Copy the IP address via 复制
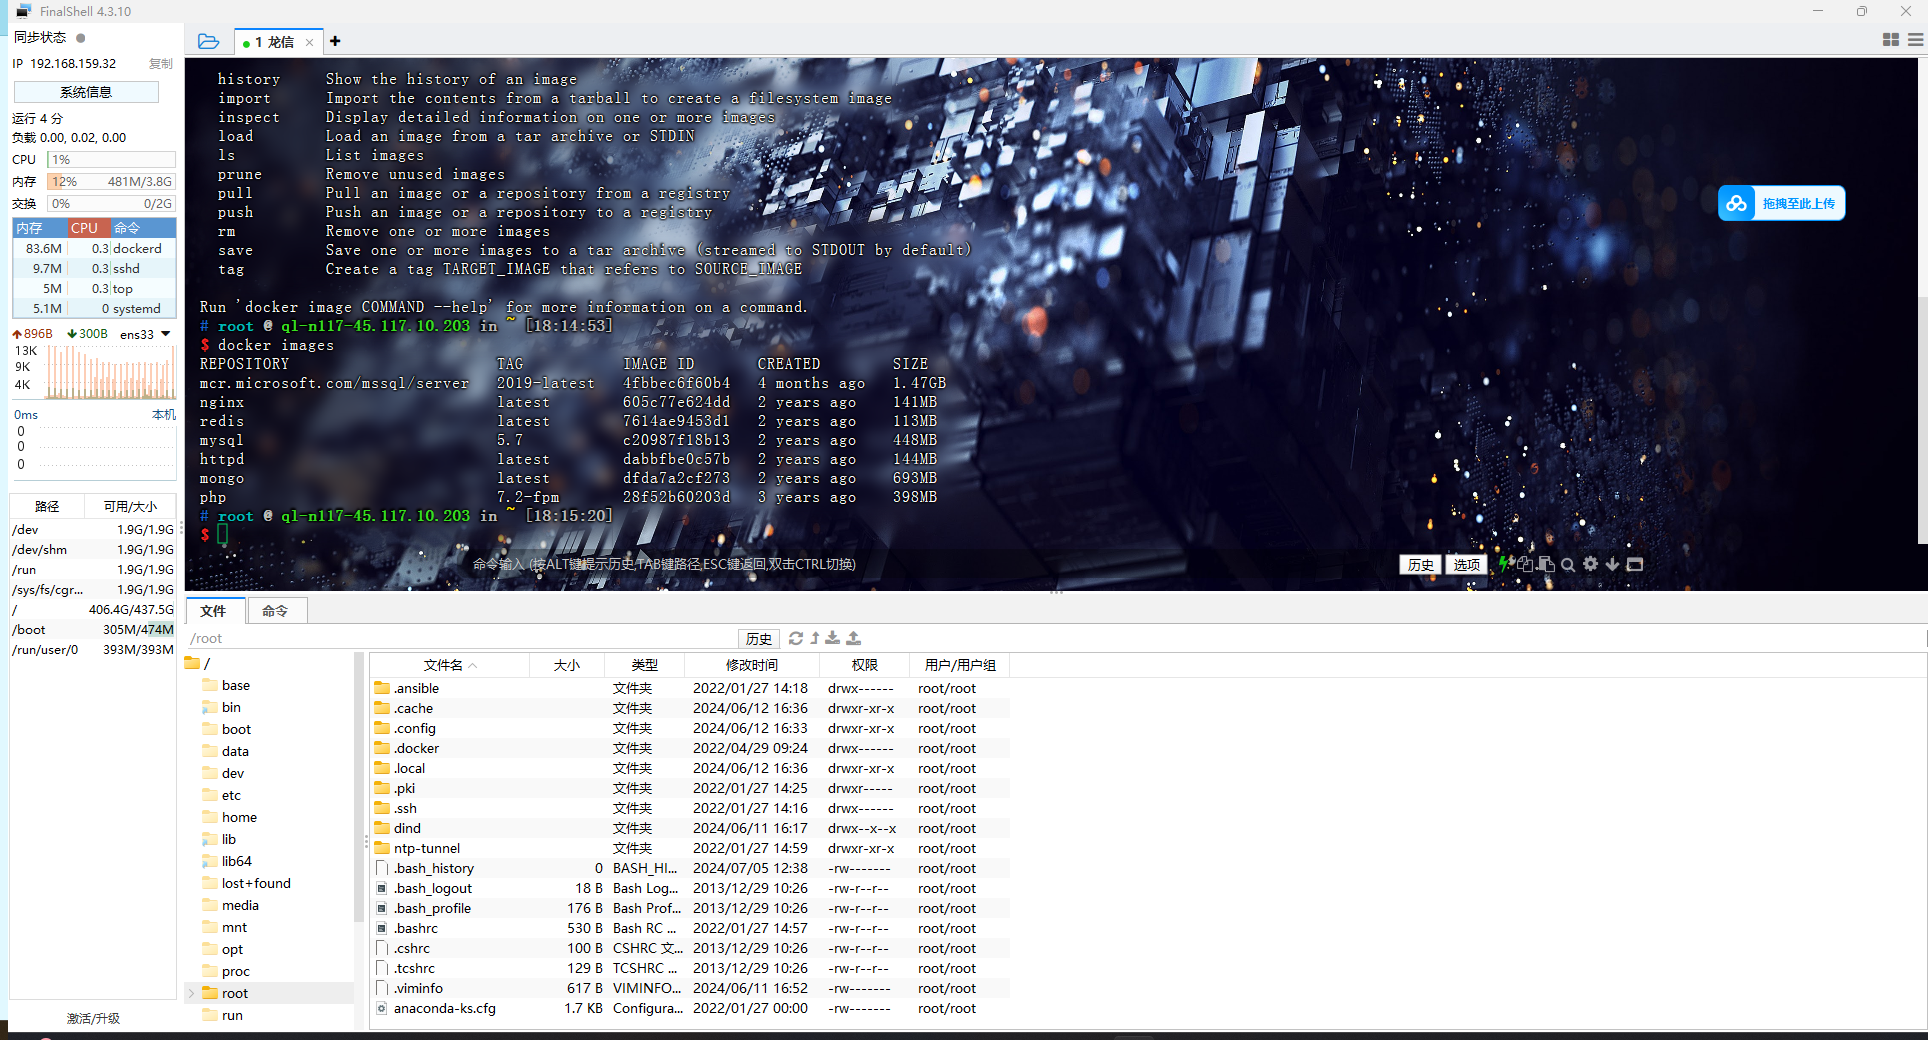 pos(161,63)
